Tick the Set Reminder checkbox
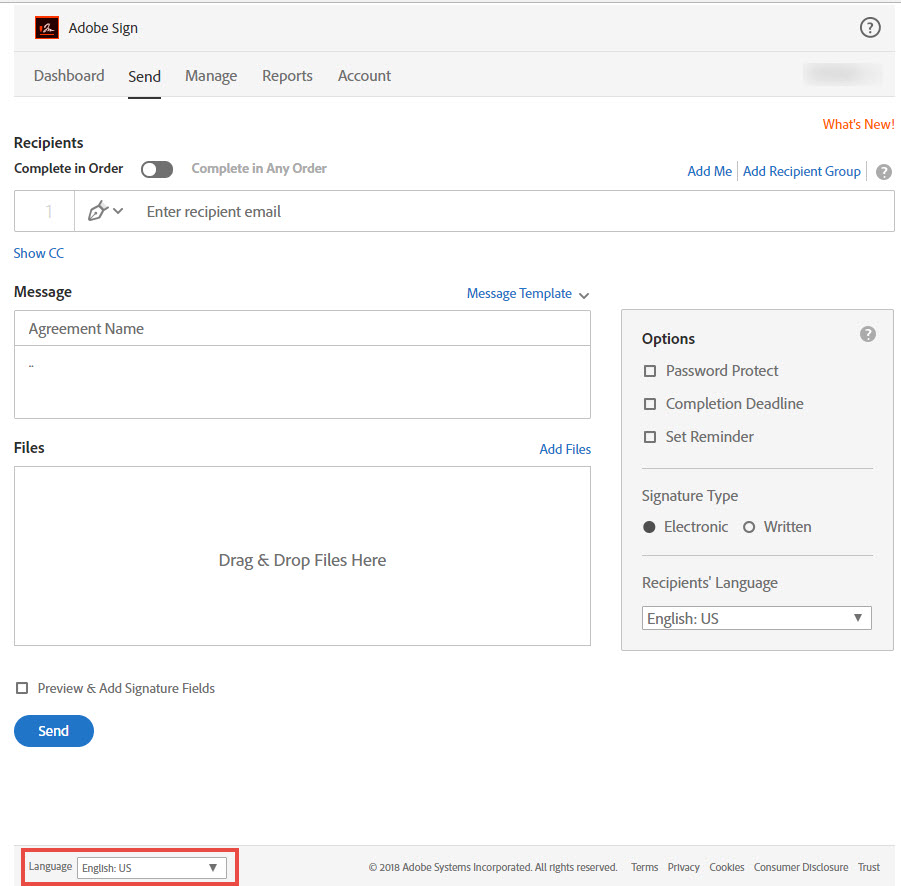Screen dimensions: 901x886 point(650,437)
